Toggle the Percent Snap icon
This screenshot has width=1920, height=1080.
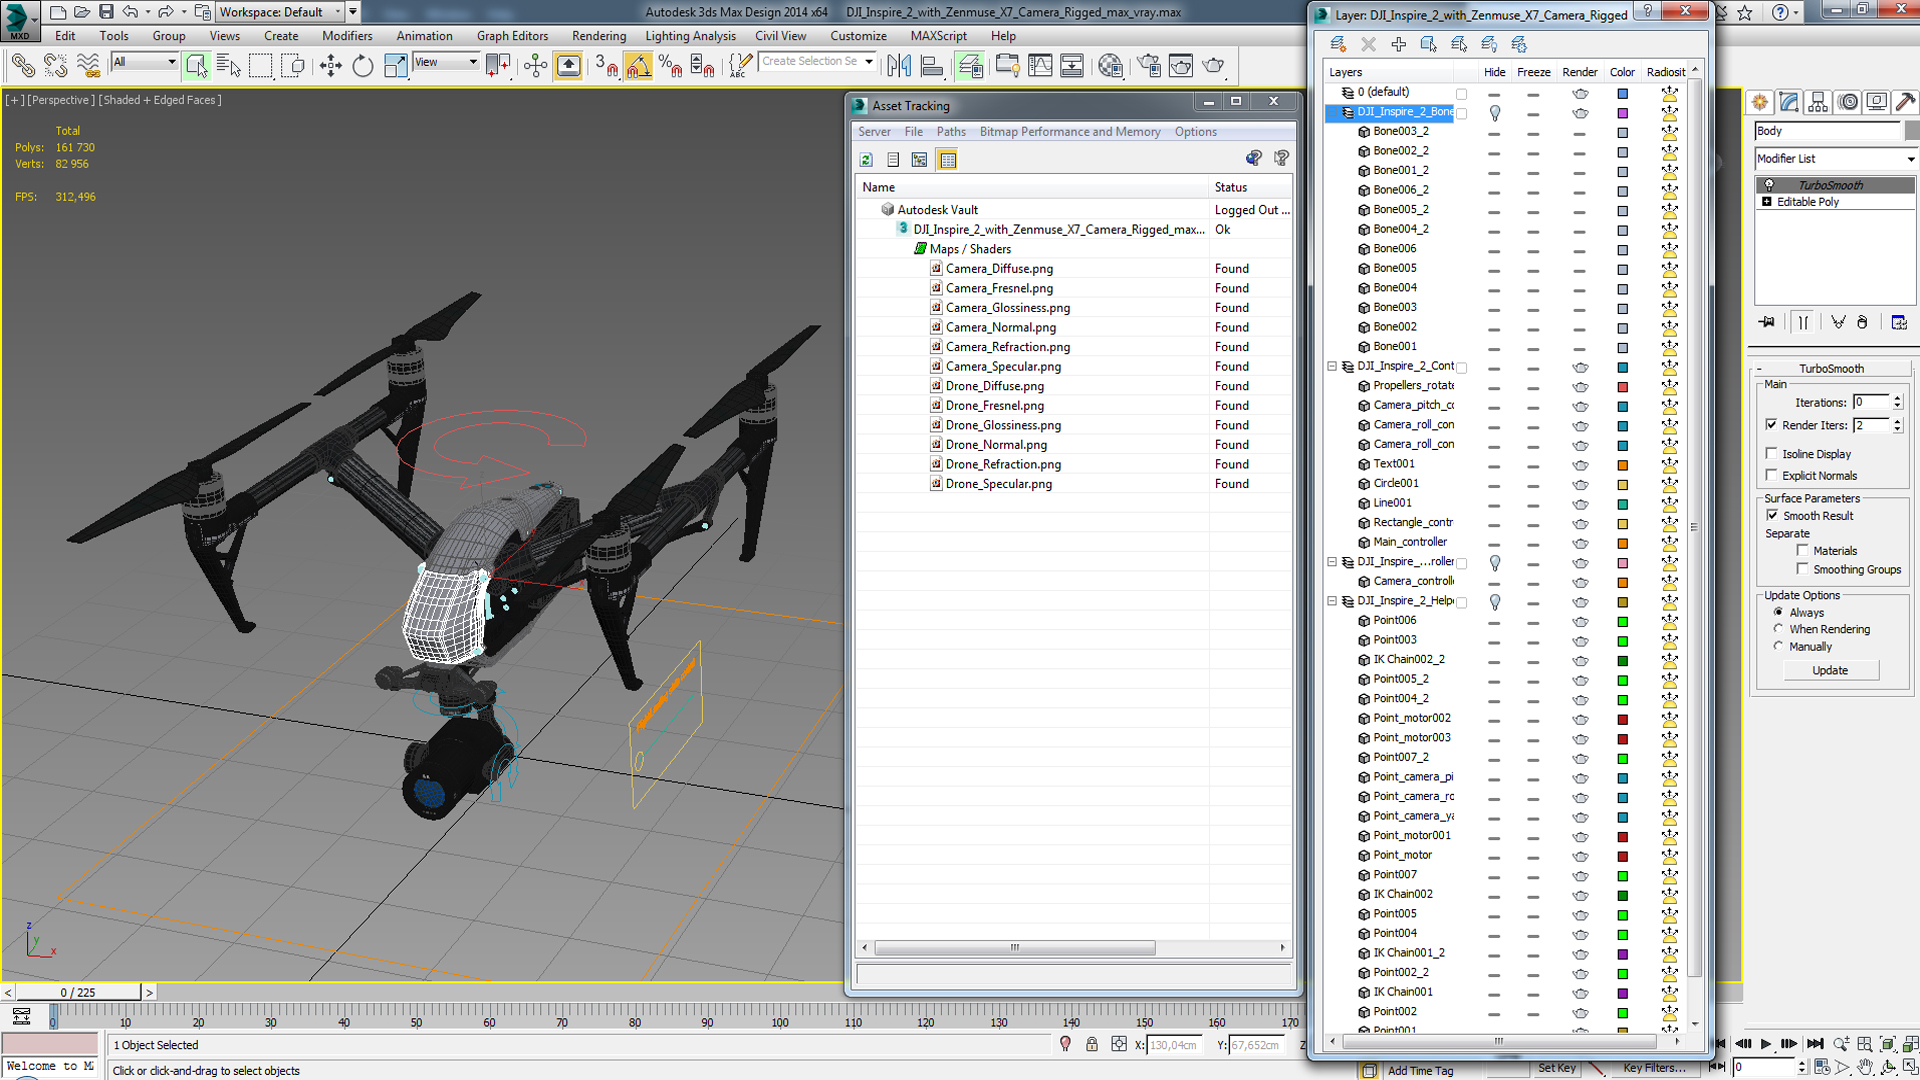(670, 66)
